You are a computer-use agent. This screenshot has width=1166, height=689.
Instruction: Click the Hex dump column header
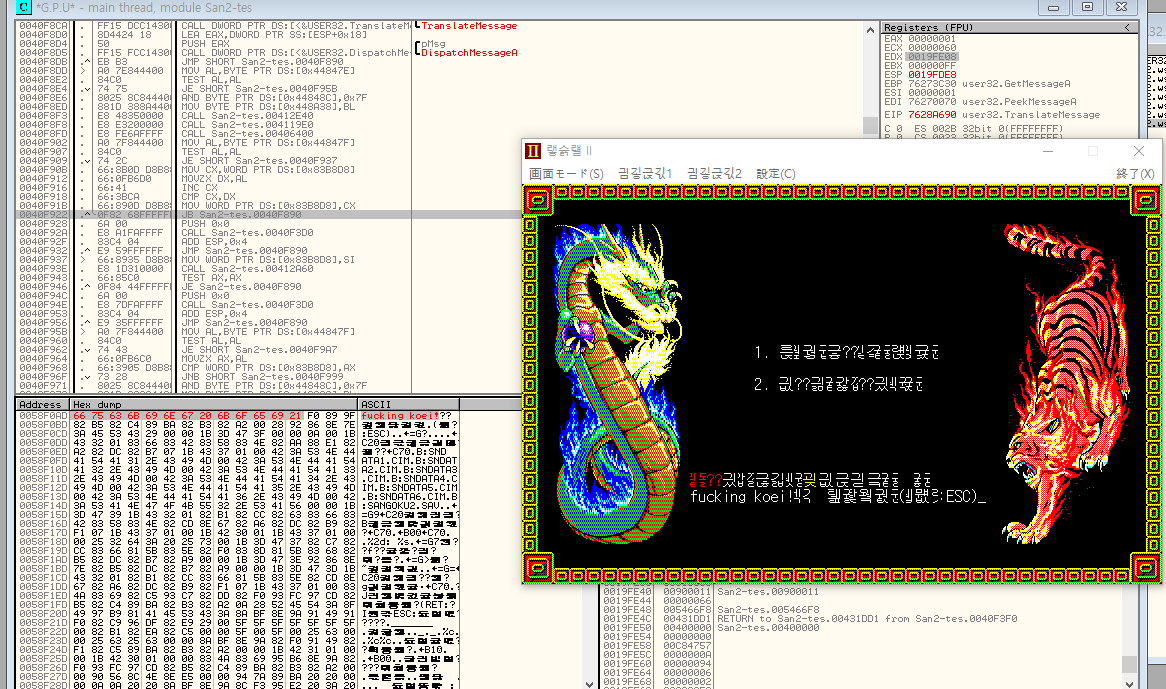[214, 404]
